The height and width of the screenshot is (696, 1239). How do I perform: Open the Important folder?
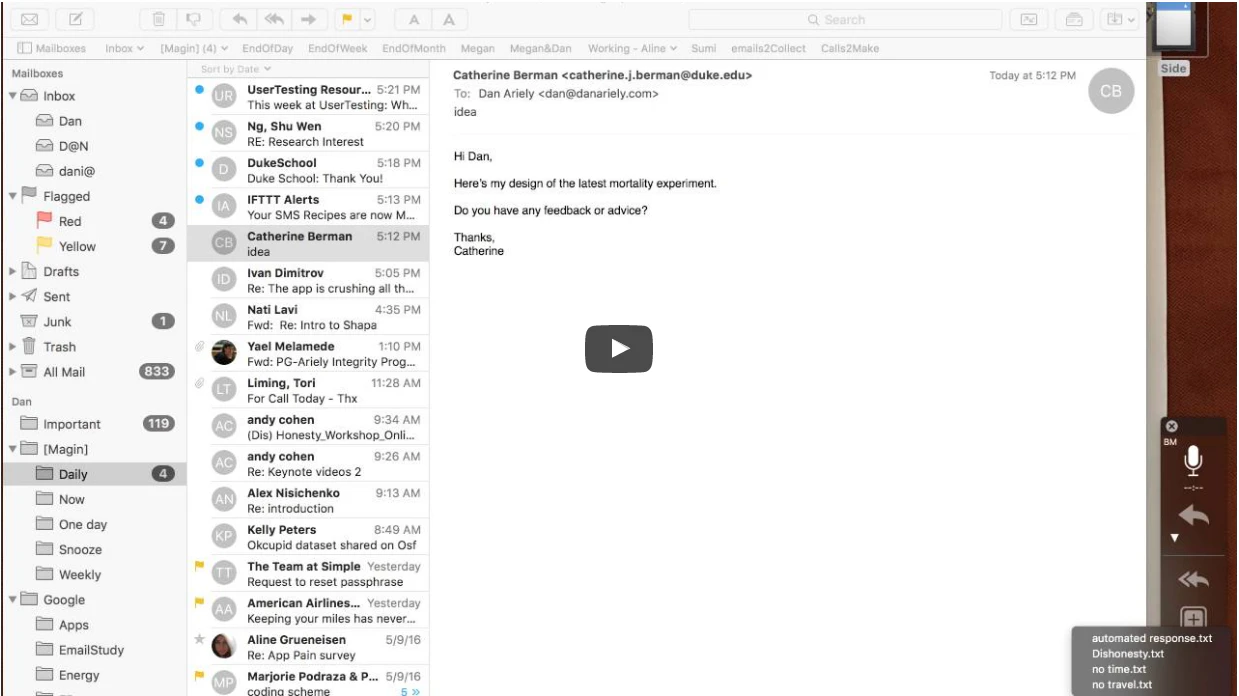tap(93, 424)
